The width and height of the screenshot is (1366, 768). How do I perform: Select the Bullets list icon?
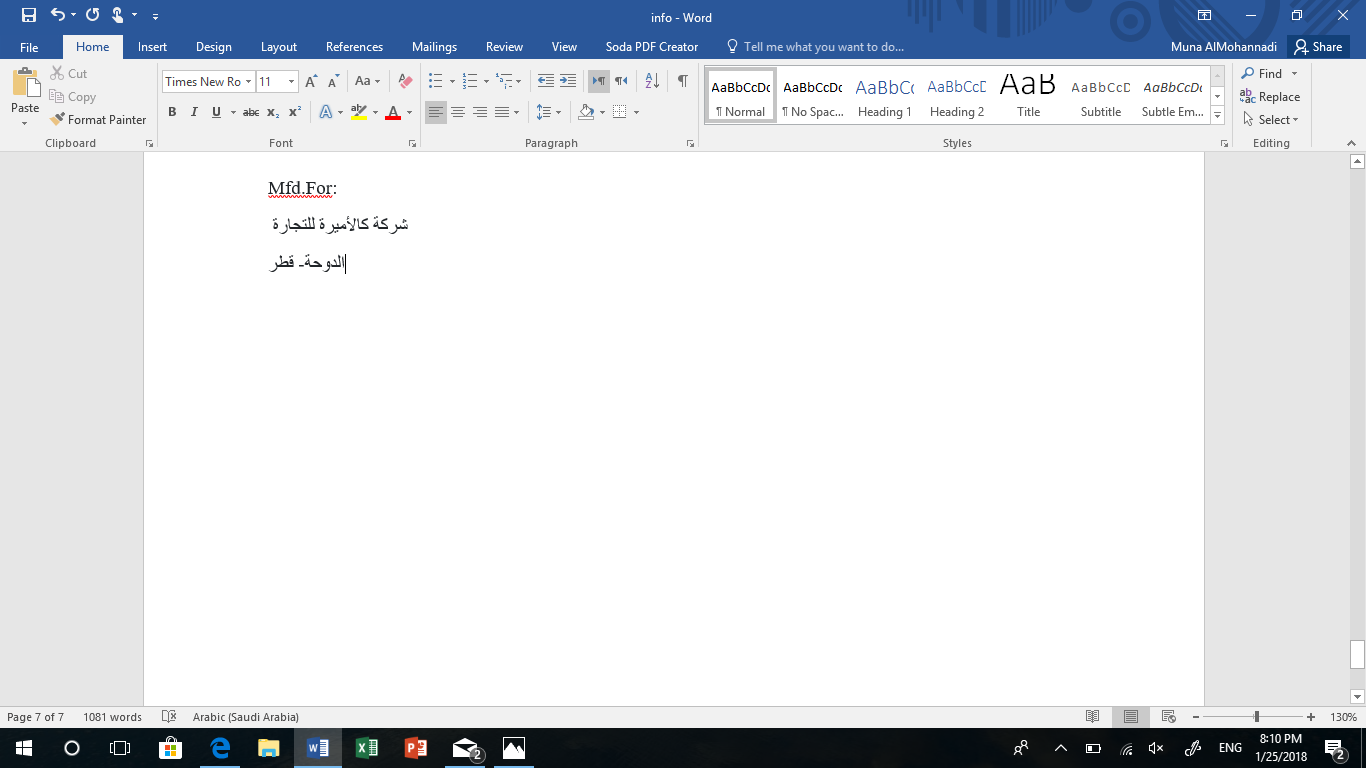435,82
